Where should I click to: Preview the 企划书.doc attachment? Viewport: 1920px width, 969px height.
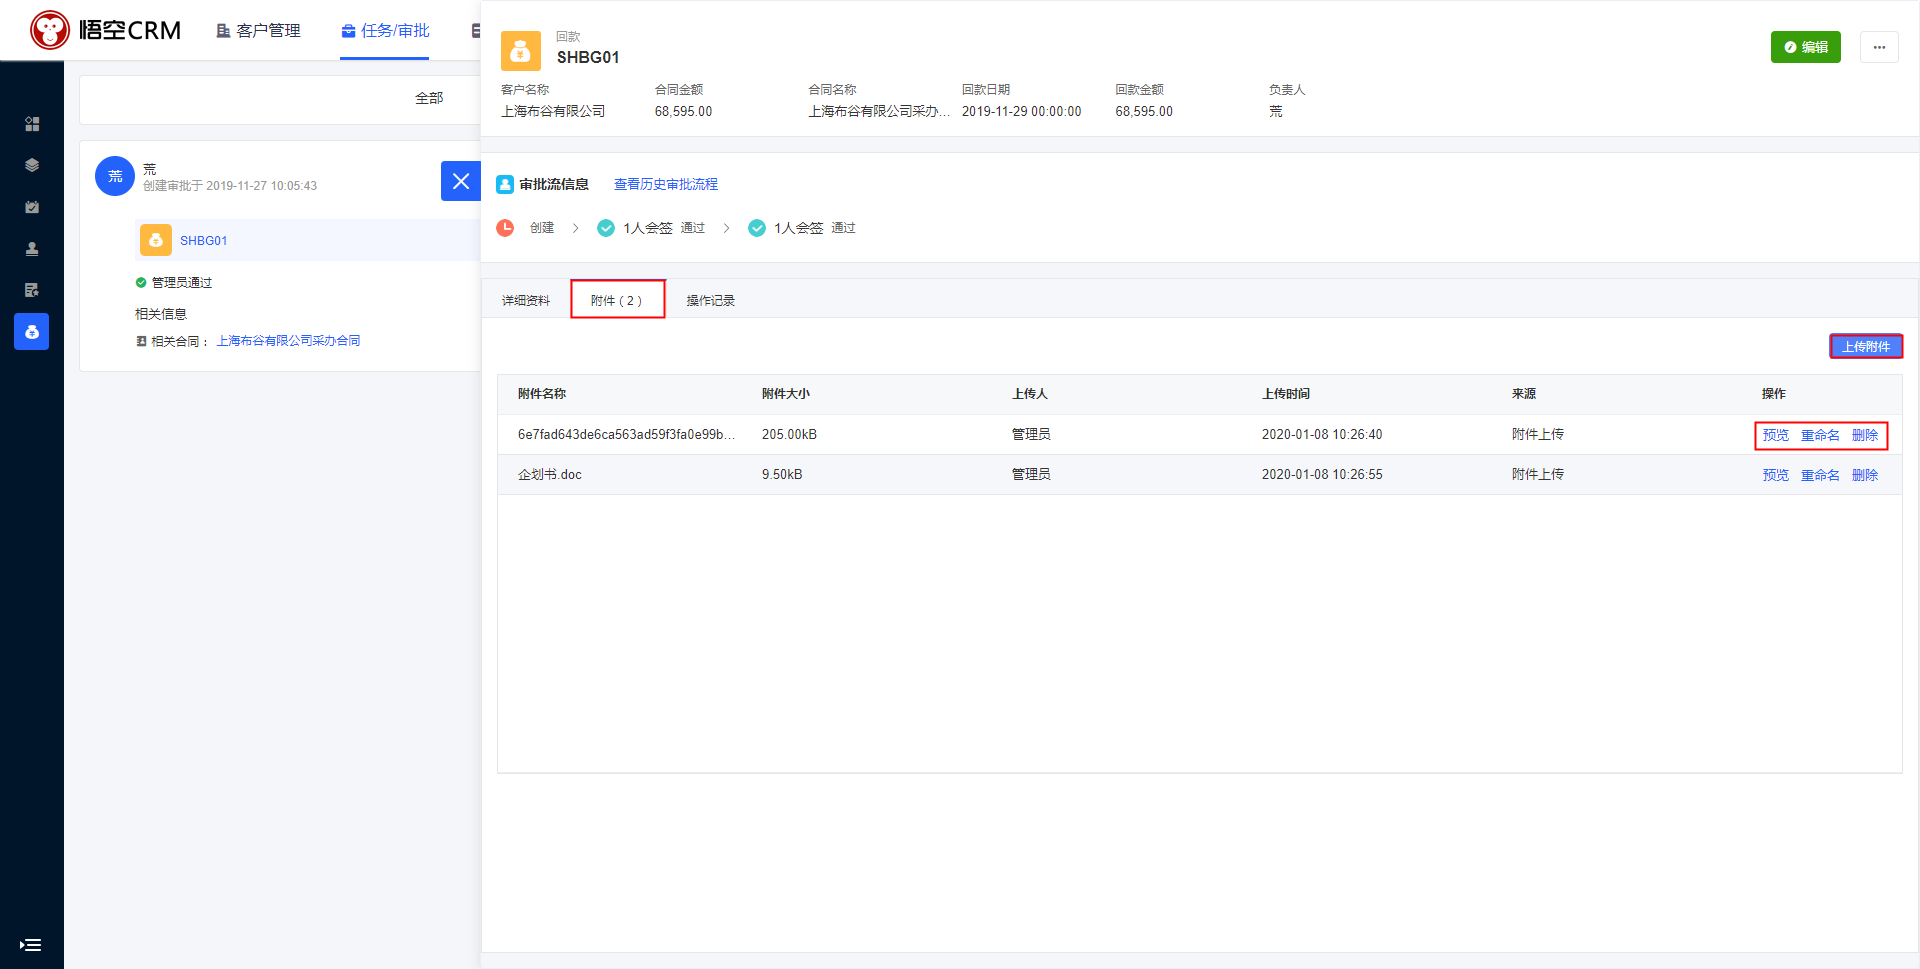[1775, 475]
